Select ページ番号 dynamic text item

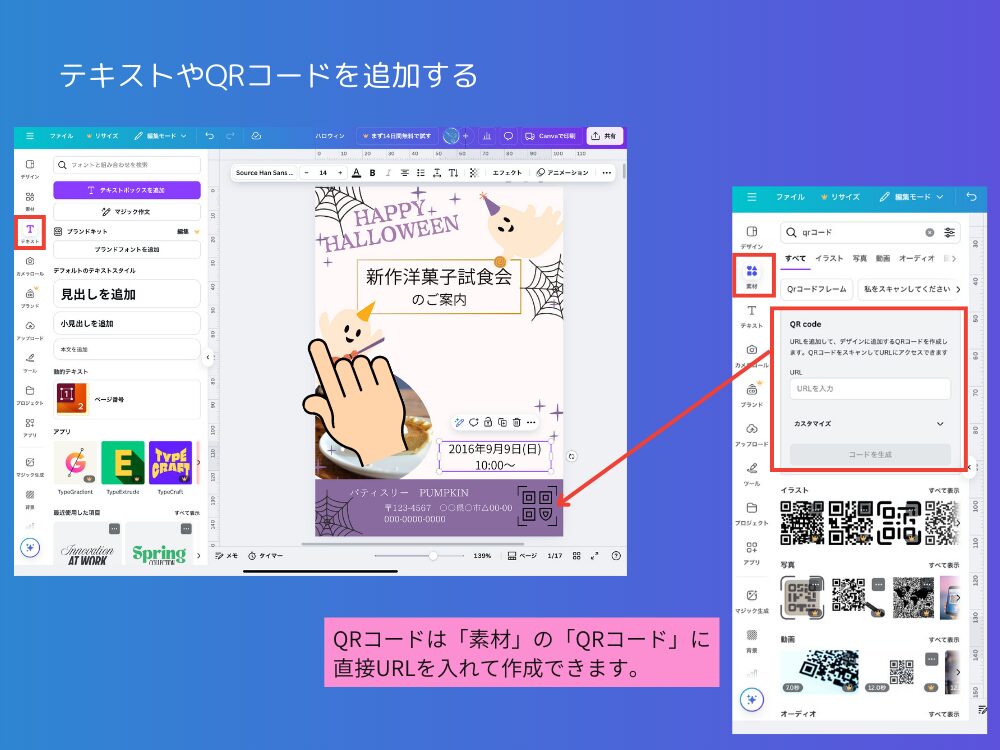tap(127, 399)
